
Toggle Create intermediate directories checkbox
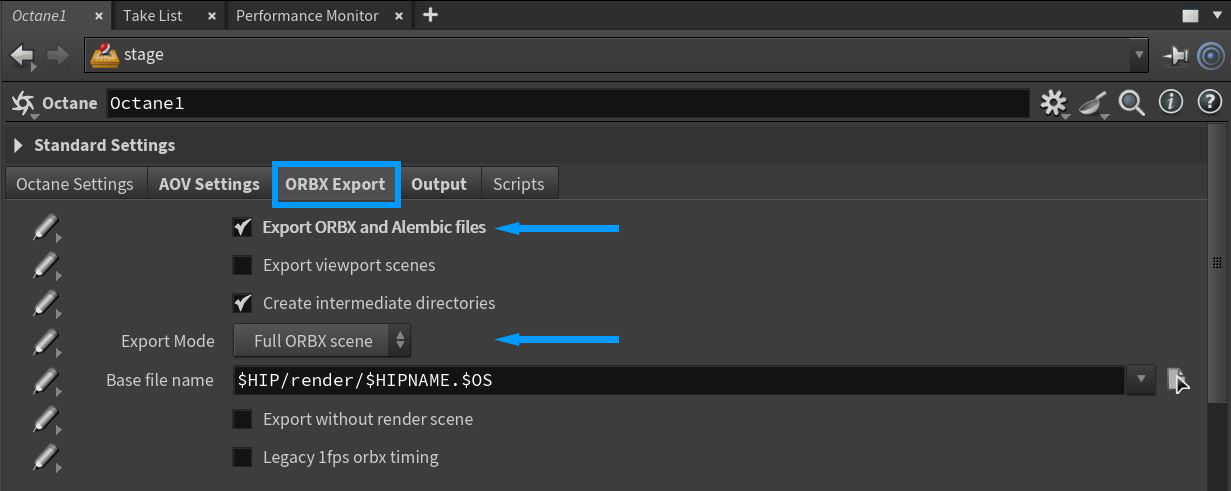(242, 303)
